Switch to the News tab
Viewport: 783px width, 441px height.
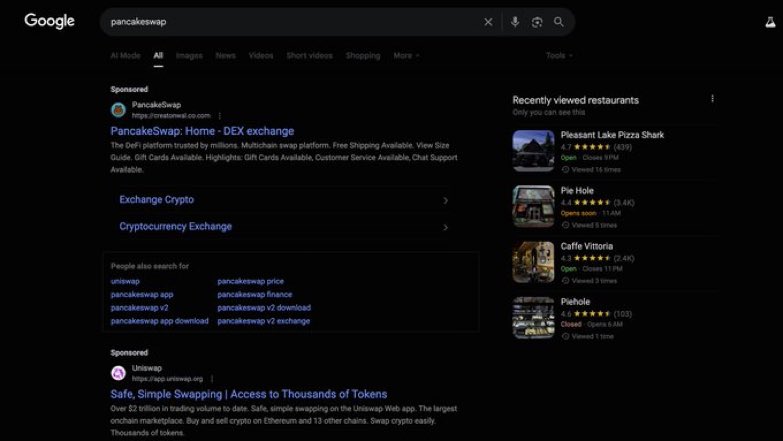pyautogui.click(x=226, y=55)
